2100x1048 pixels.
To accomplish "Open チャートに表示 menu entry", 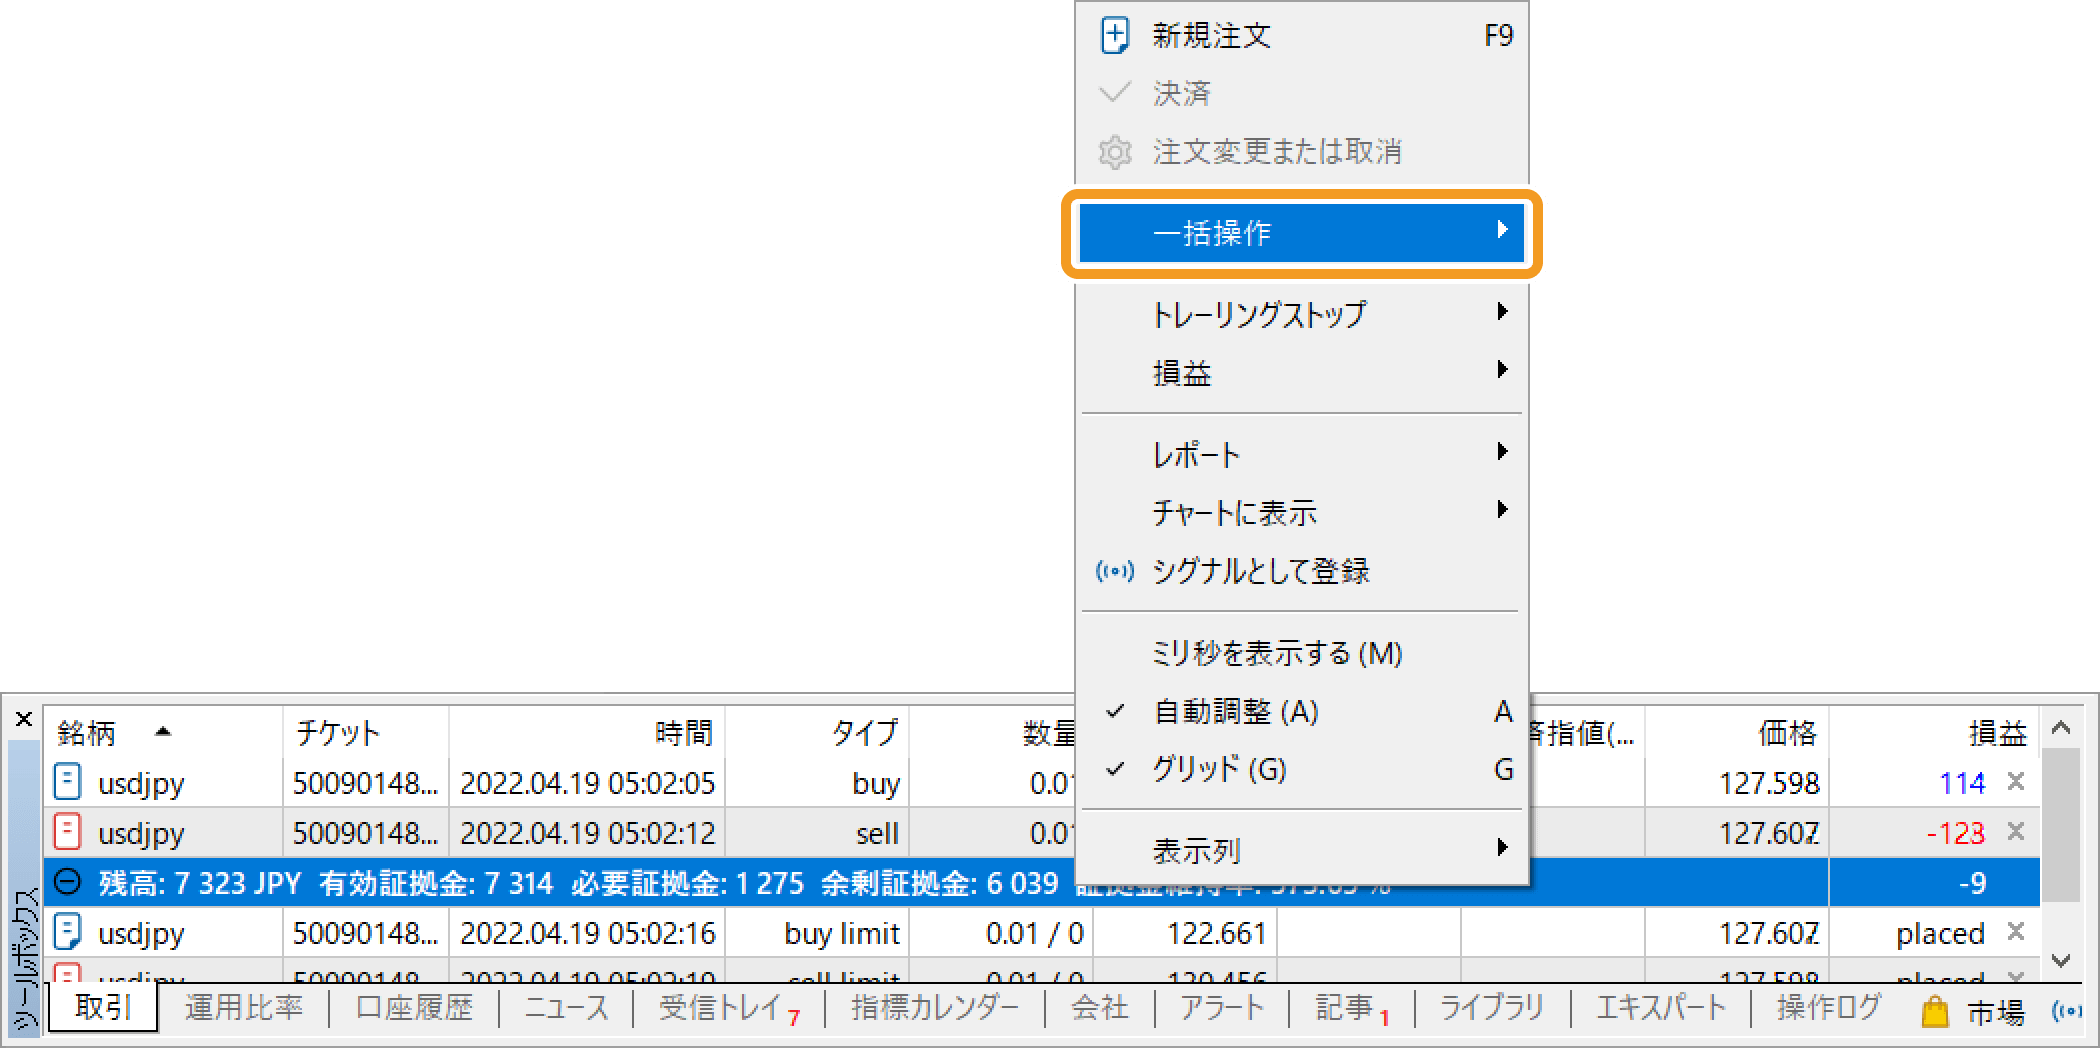I will 1301,513.
